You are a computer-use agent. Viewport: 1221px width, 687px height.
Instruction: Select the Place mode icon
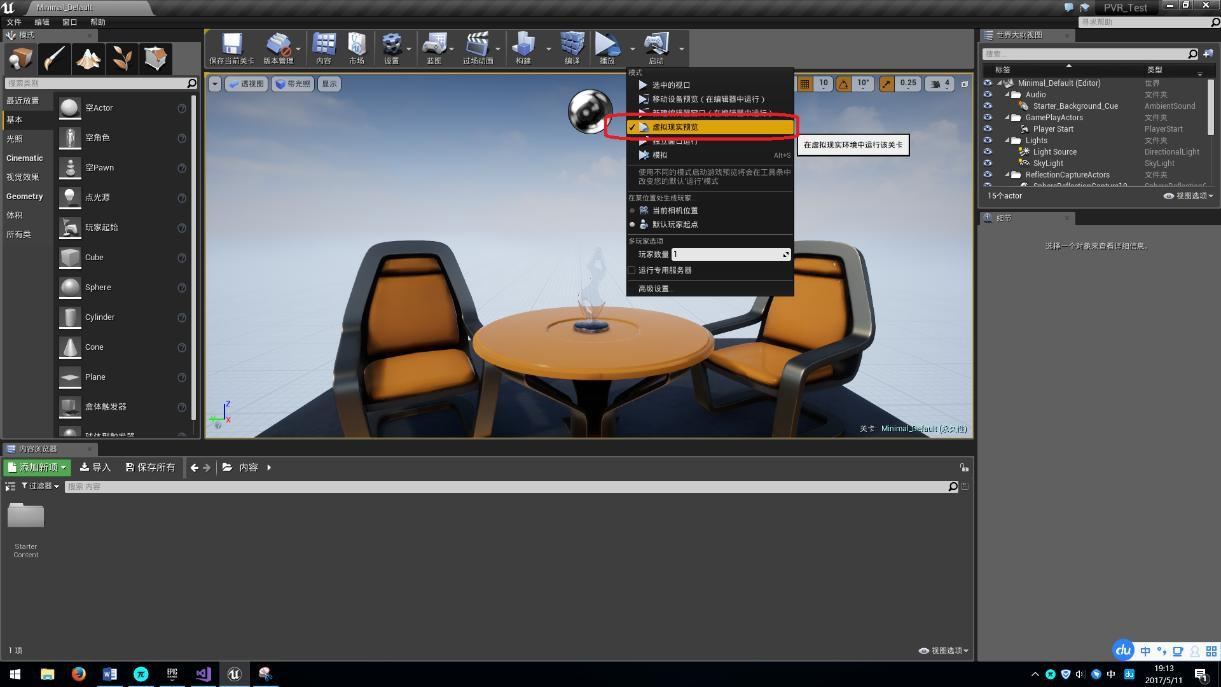[20, 59]
